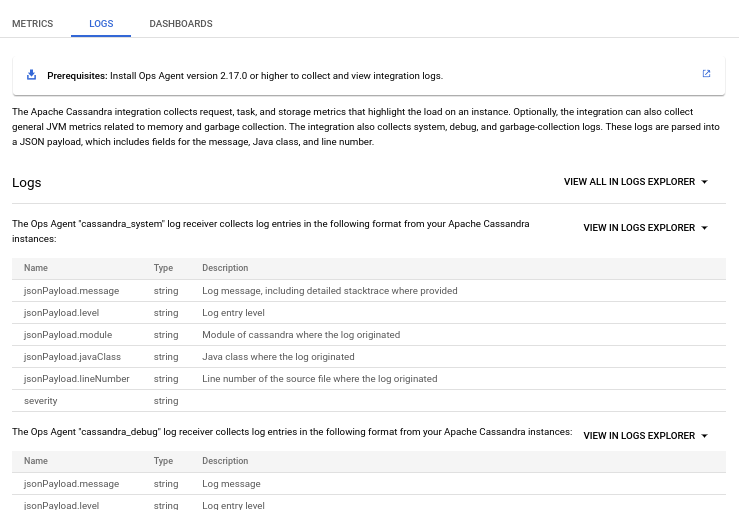Click the severity field row
Viewport: 739px width, 510px height.
(40, 401)
